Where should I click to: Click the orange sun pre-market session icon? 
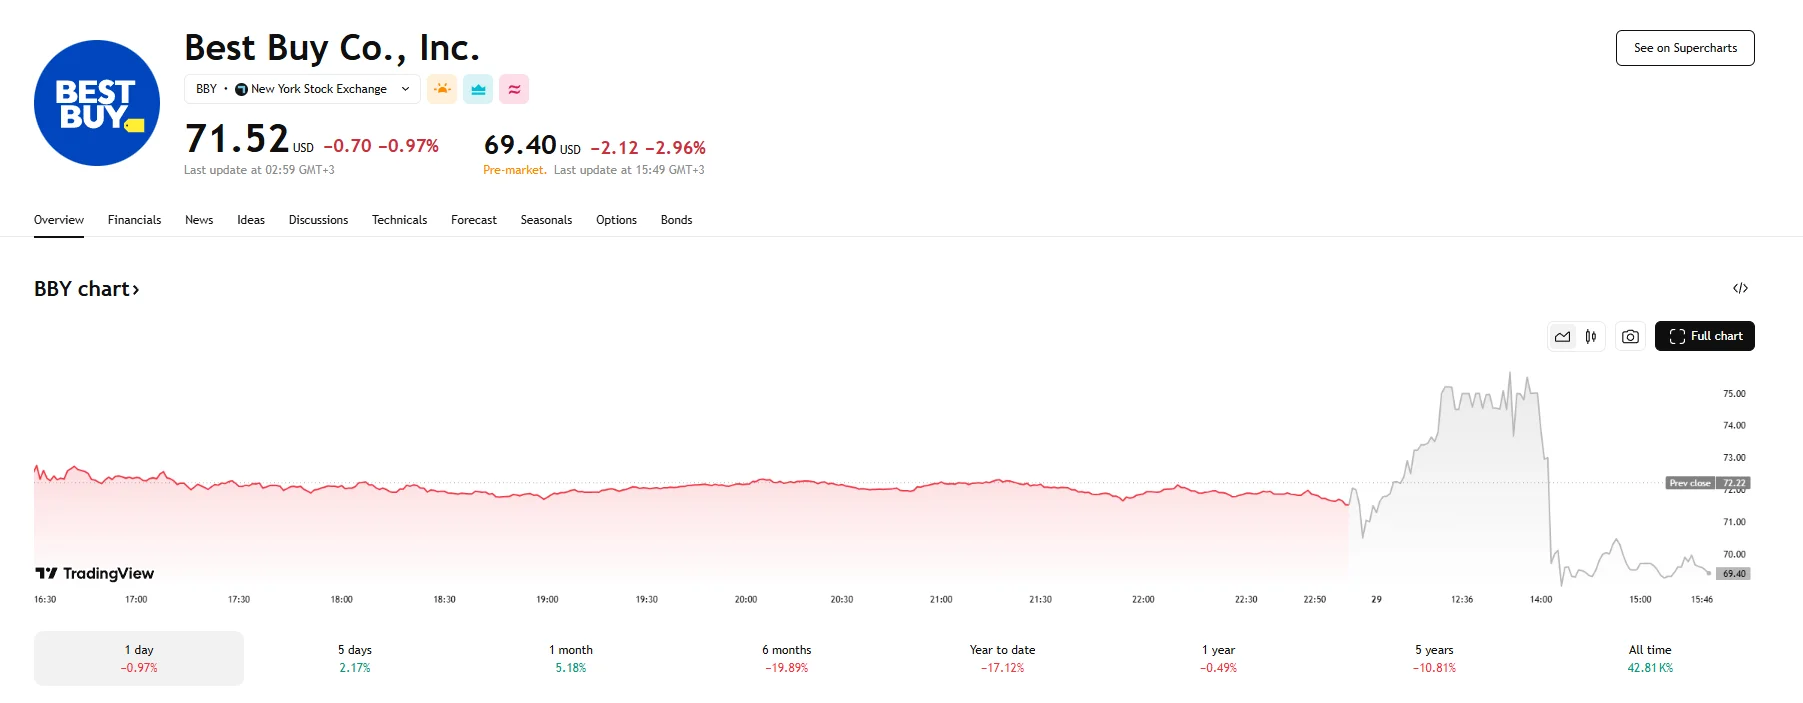(x=442, y=89)
